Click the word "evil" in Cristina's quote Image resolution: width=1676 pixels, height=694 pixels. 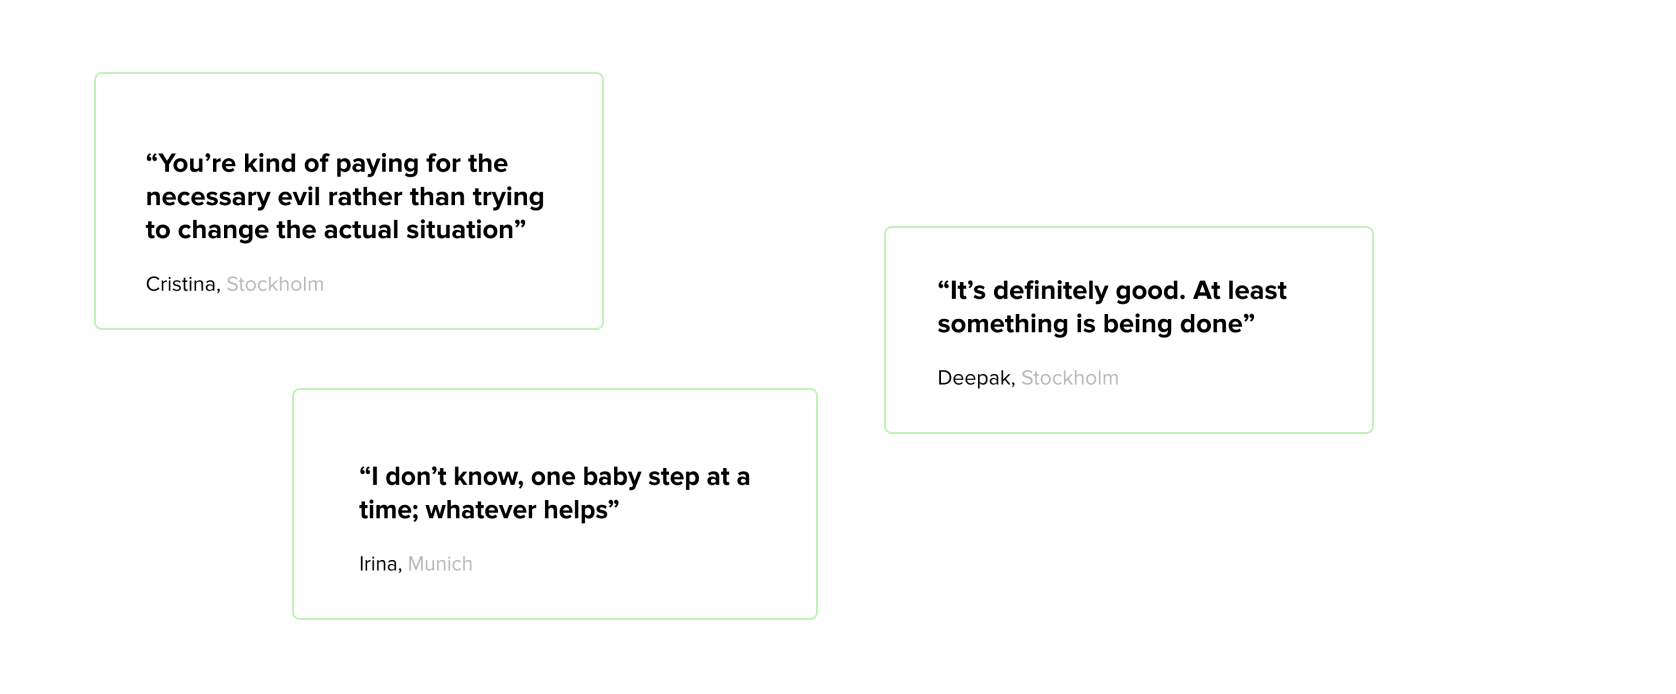(298, 197)
